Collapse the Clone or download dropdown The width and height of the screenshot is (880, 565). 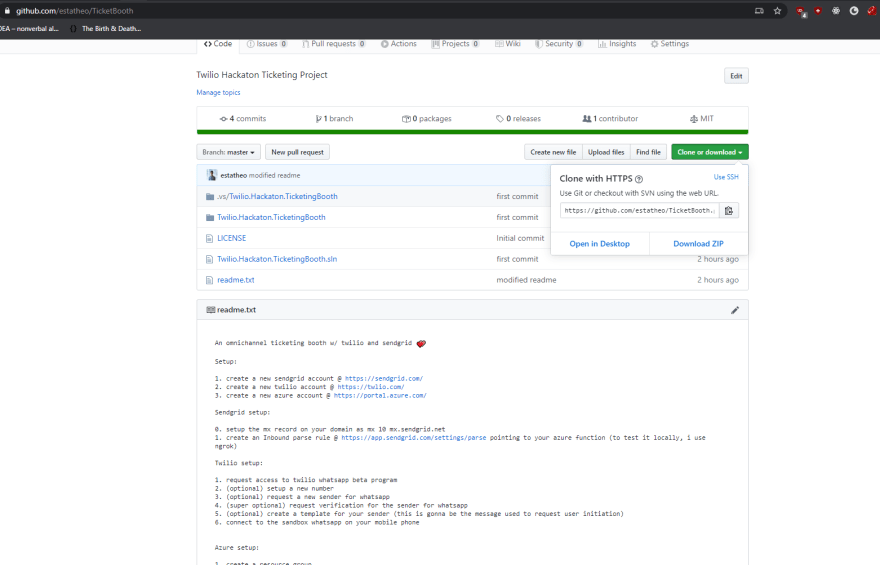point(709,152)
